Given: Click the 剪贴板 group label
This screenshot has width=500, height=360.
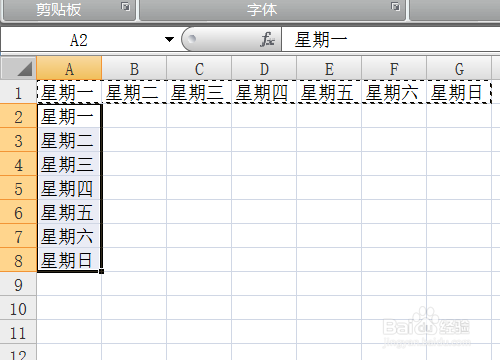Looking at the screenshot, I should click(x=59, y=9).
